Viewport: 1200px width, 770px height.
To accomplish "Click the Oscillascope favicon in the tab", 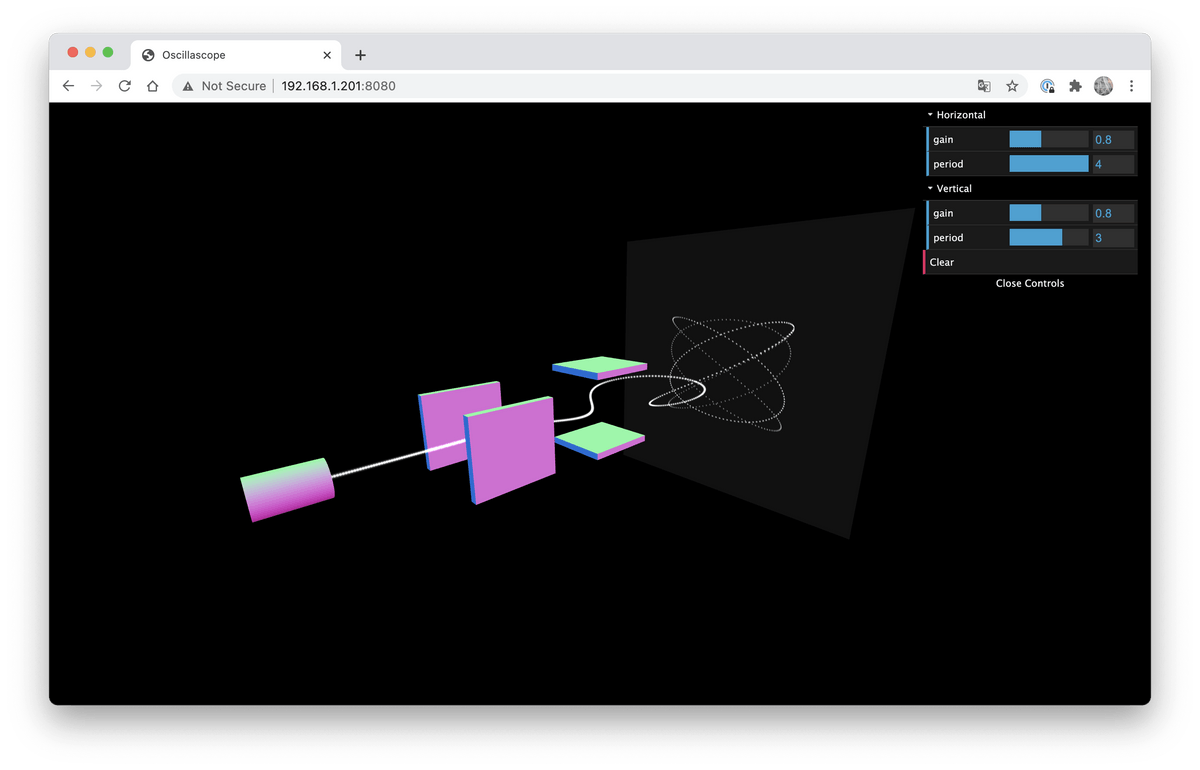I will (148, 55).
